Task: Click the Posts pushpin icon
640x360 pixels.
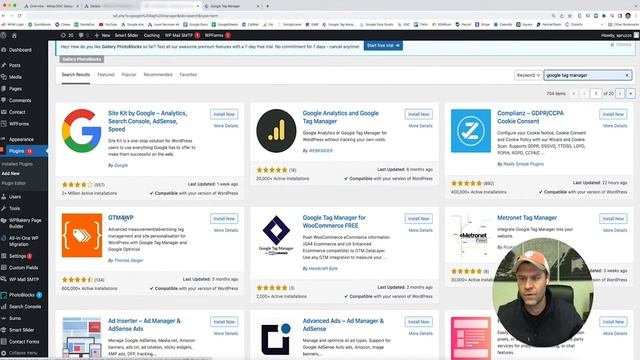Action: [x=4, y=65]
